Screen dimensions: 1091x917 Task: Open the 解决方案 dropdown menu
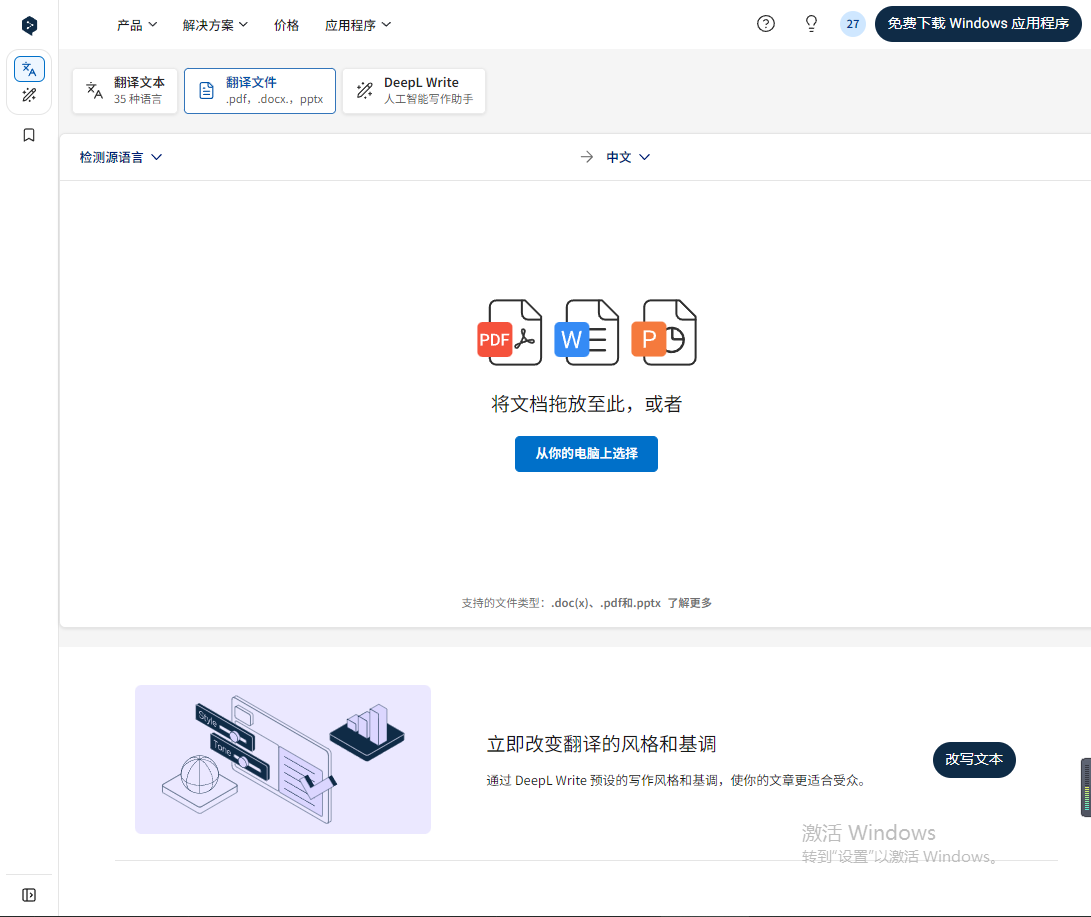[x=215, y=25]
